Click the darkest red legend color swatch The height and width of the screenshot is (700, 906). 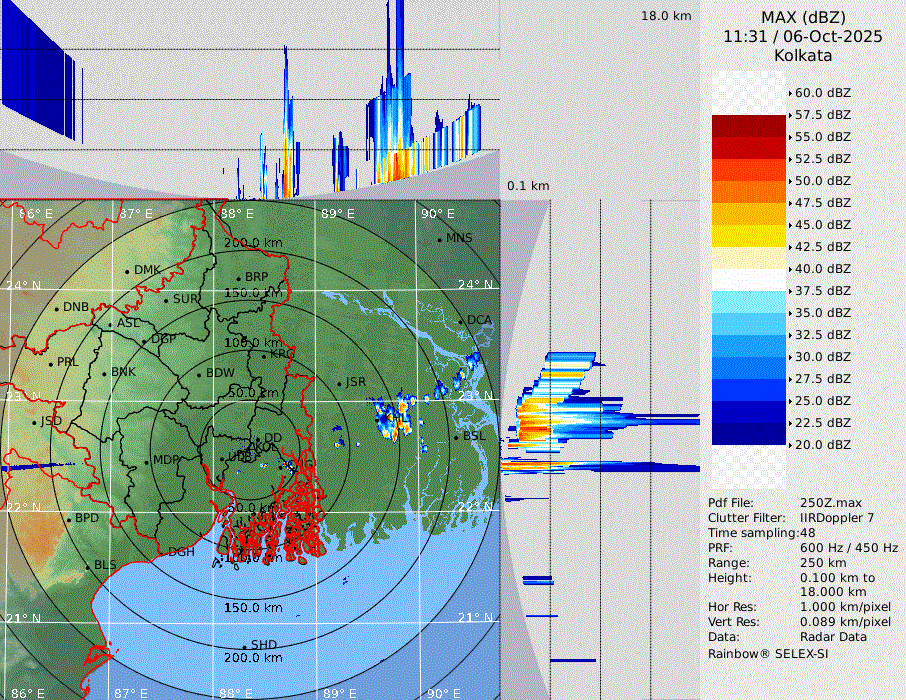[748, 126]
